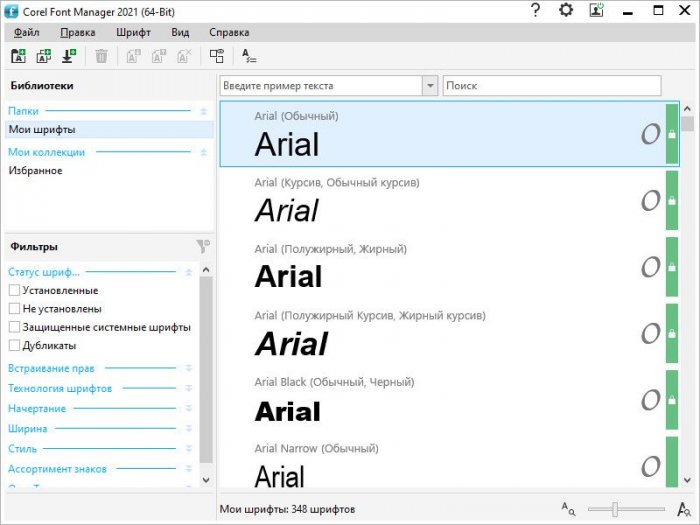This screenshot has height=525, width=700.
Task: Click the font list view options icon
Action: (x=217, y=56)
